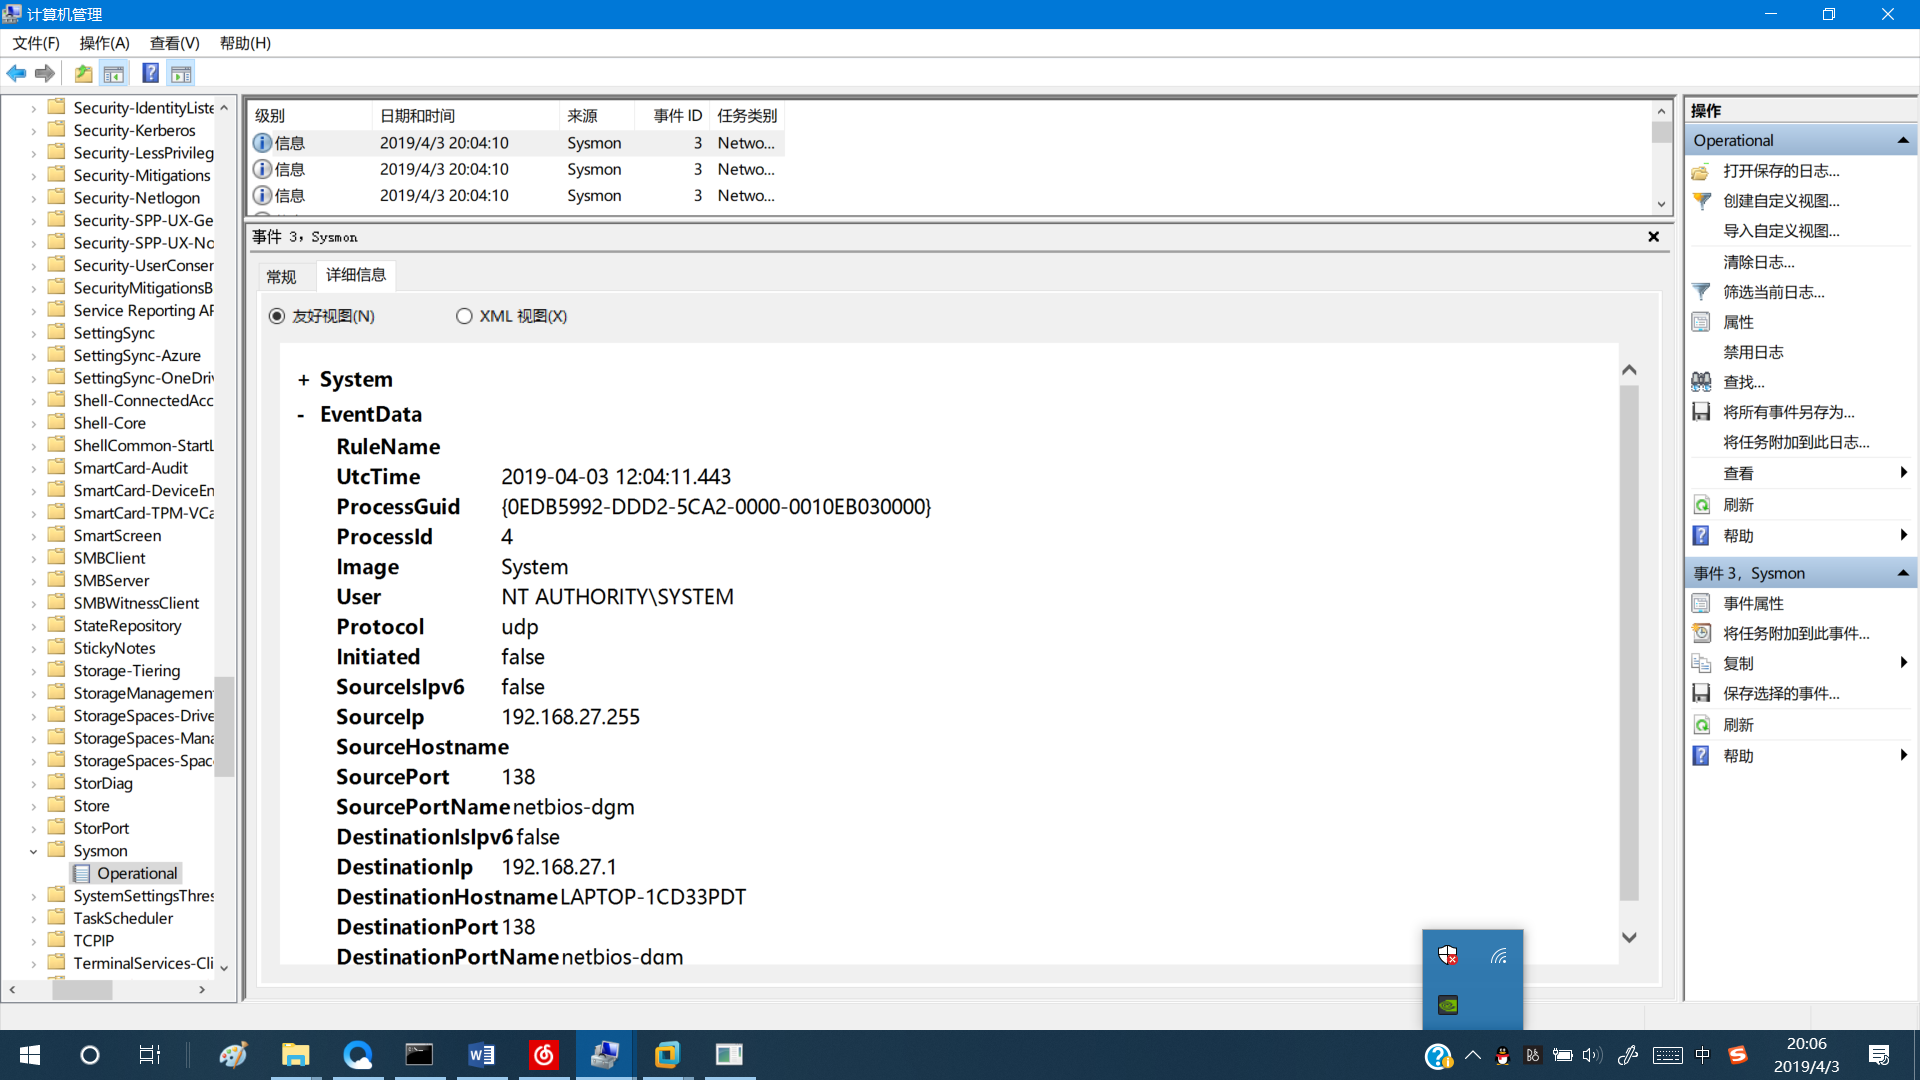Click the toolbar Help question mark icon
Image resolution: width=1920 pixels, height=1080 pixels.
point(150,73)
